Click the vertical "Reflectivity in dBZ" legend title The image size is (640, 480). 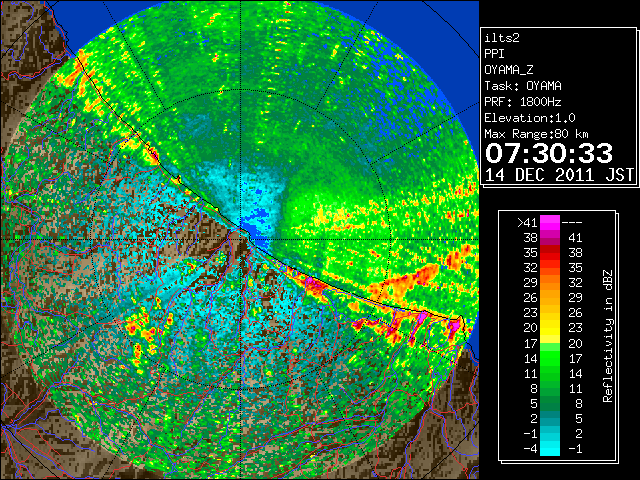608,336
